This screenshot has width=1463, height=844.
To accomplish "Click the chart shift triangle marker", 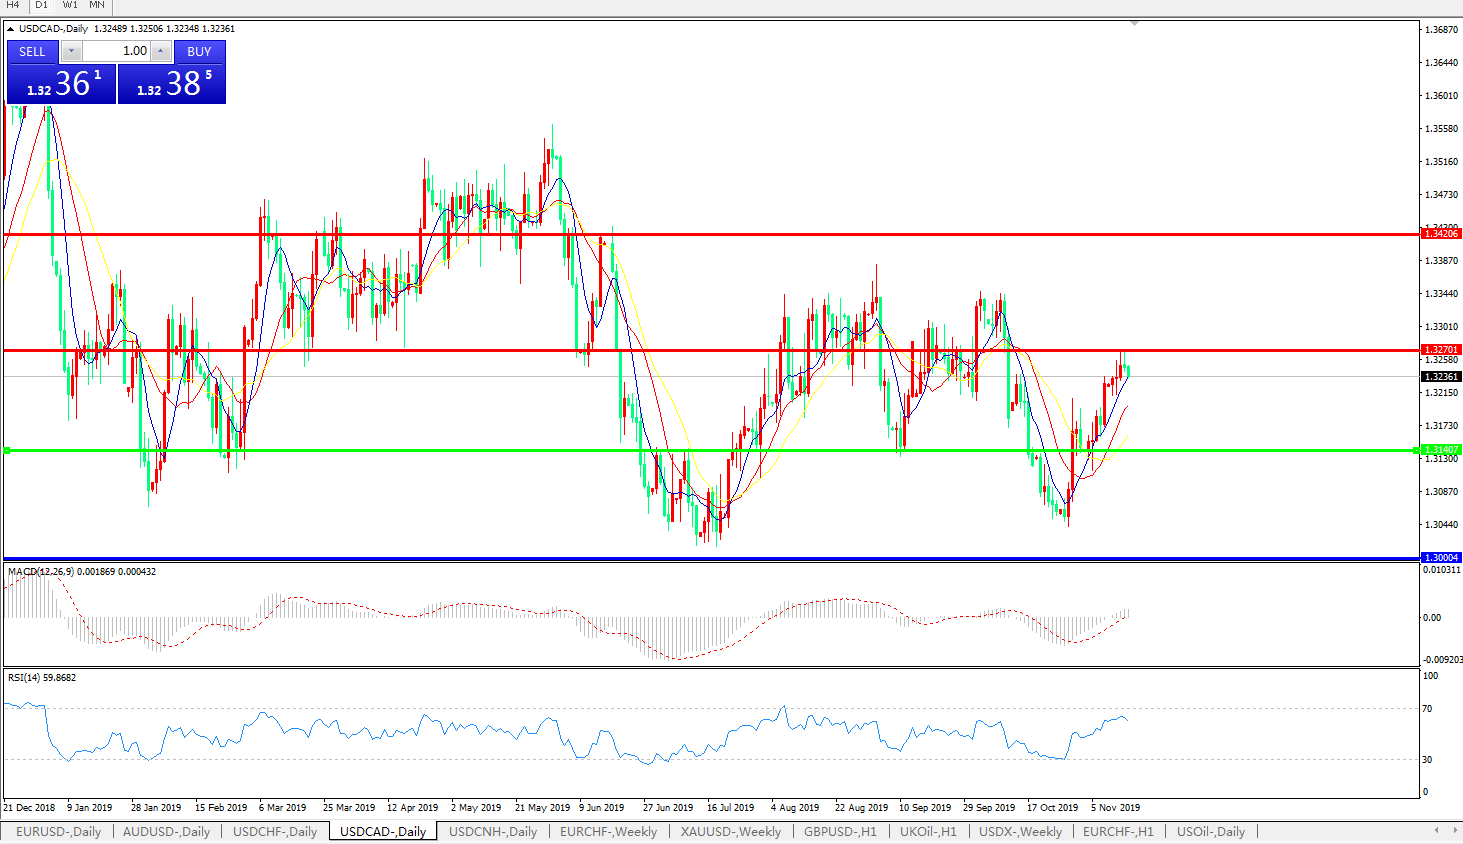I will click(x=1134, y=23).
